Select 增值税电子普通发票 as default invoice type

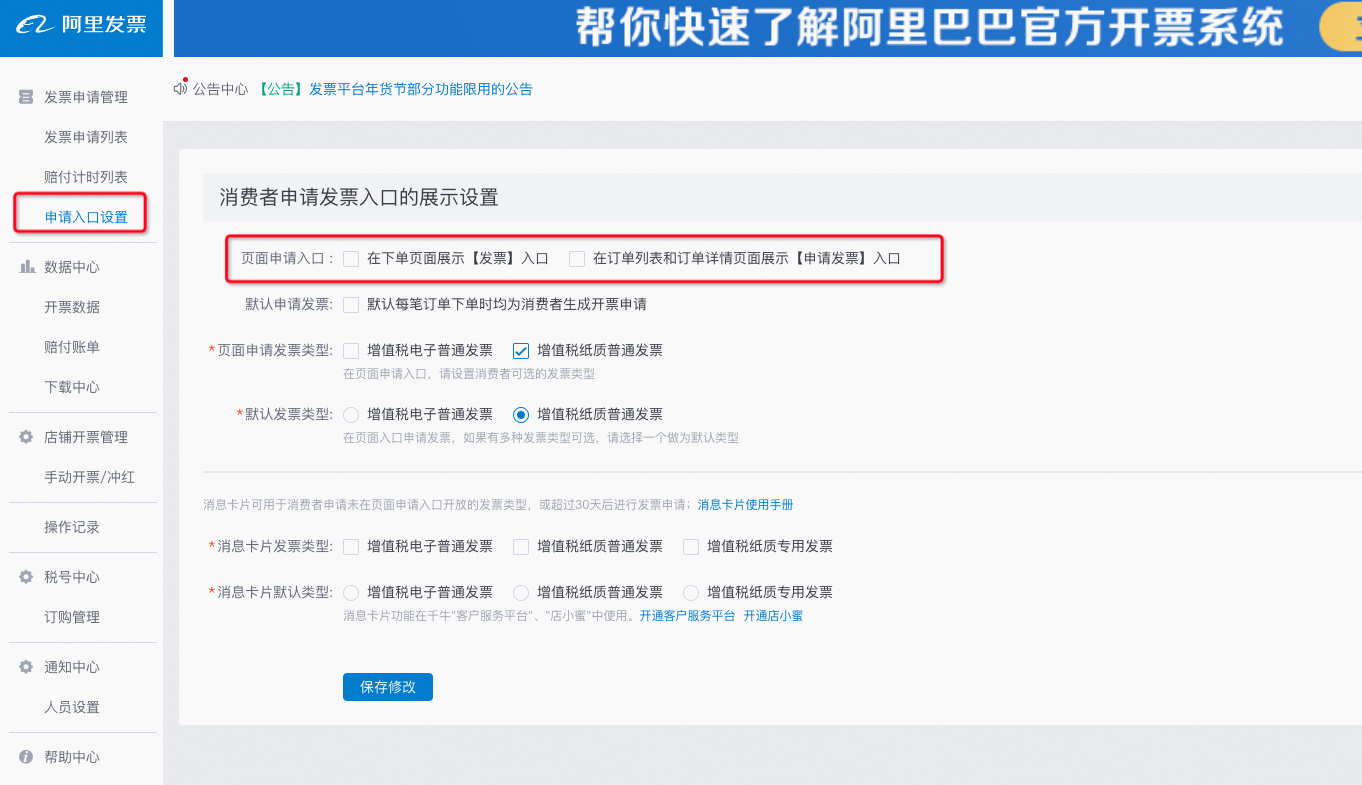pos(351,413)
